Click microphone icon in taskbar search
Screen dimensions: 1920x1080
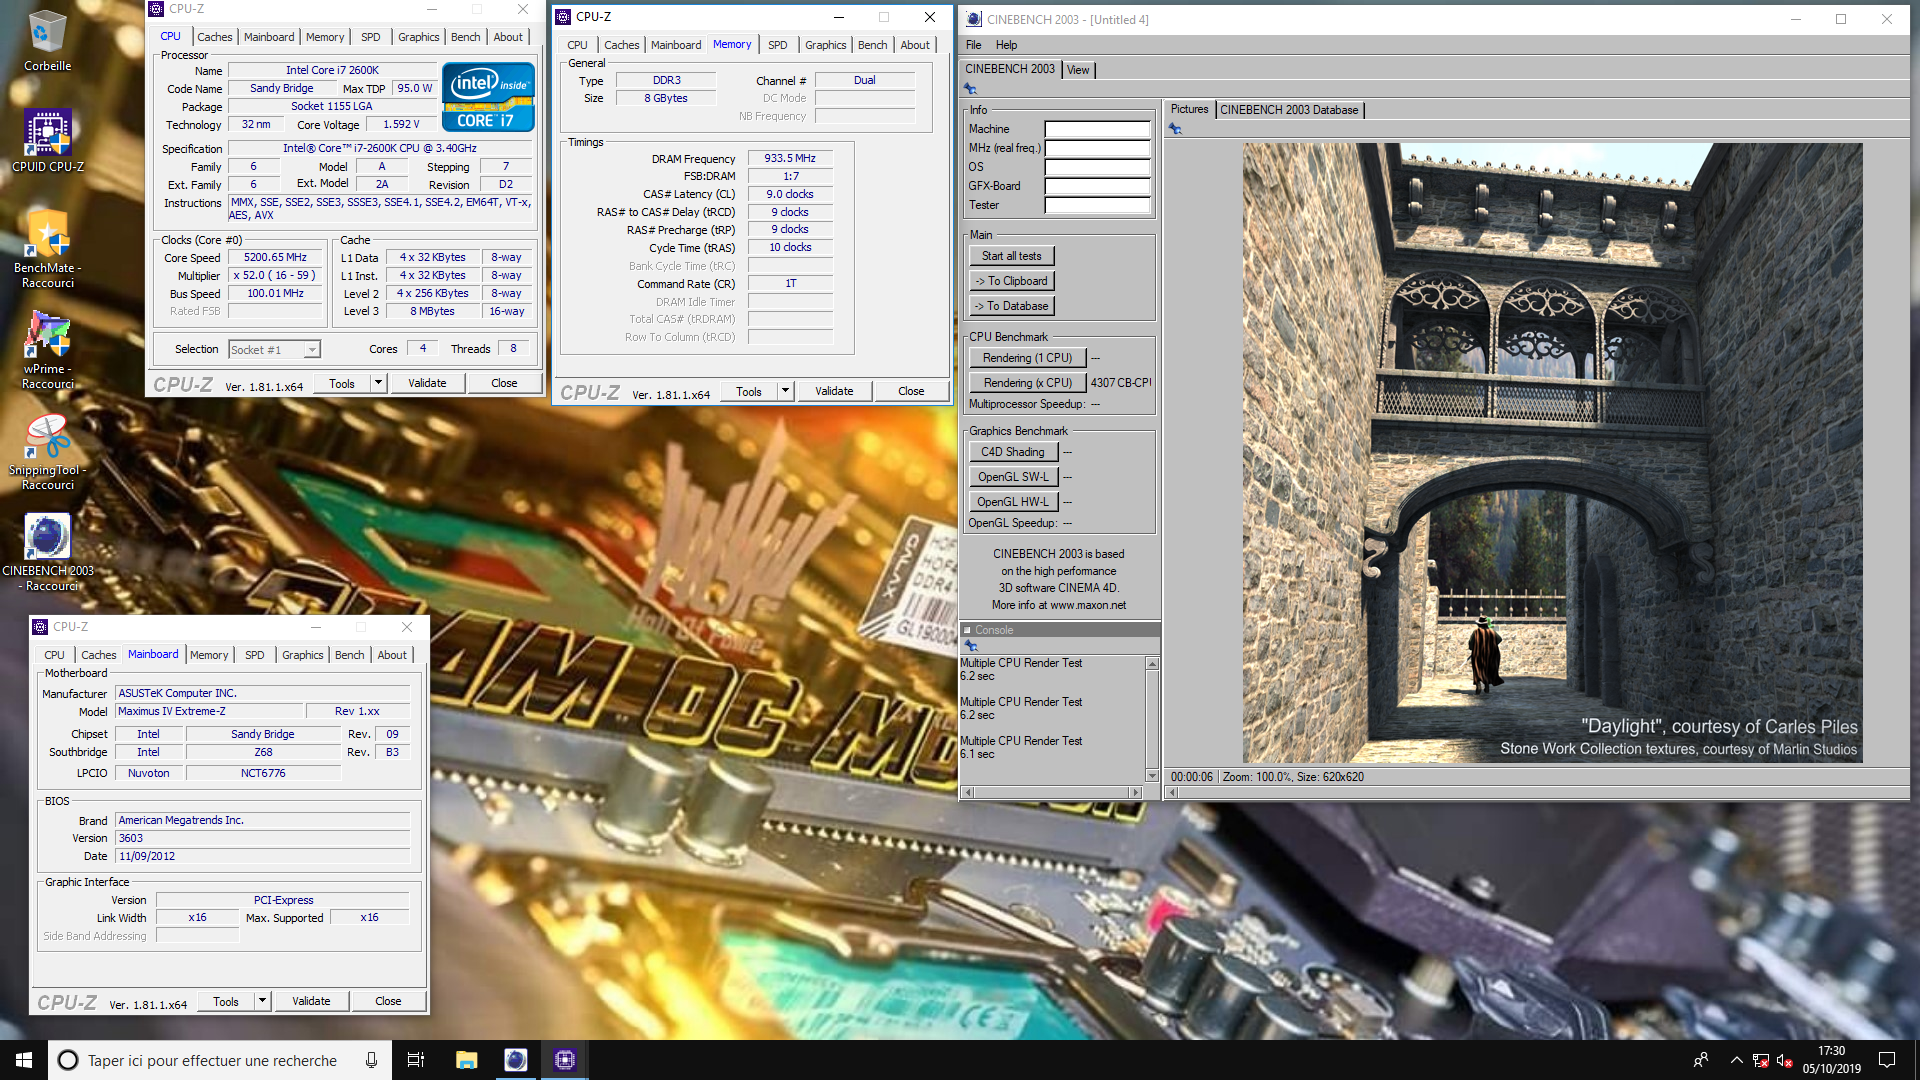coord(371,1060)
